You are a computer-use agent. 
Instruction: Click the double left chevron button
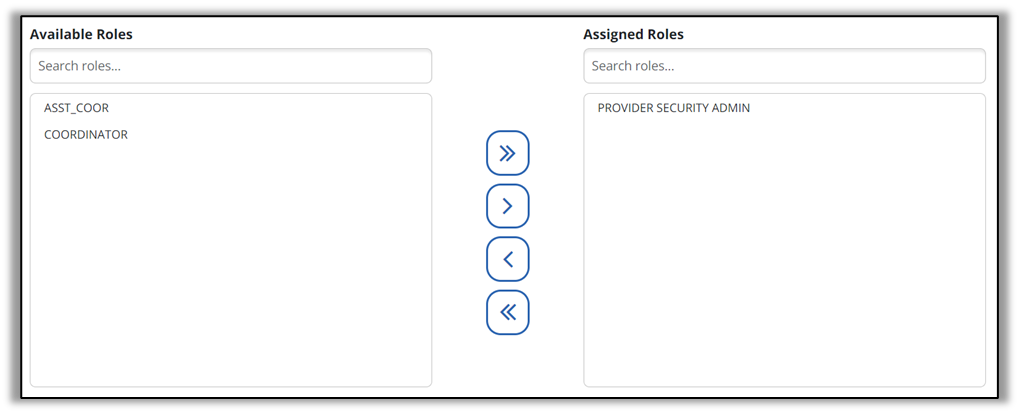pos(507,312)
